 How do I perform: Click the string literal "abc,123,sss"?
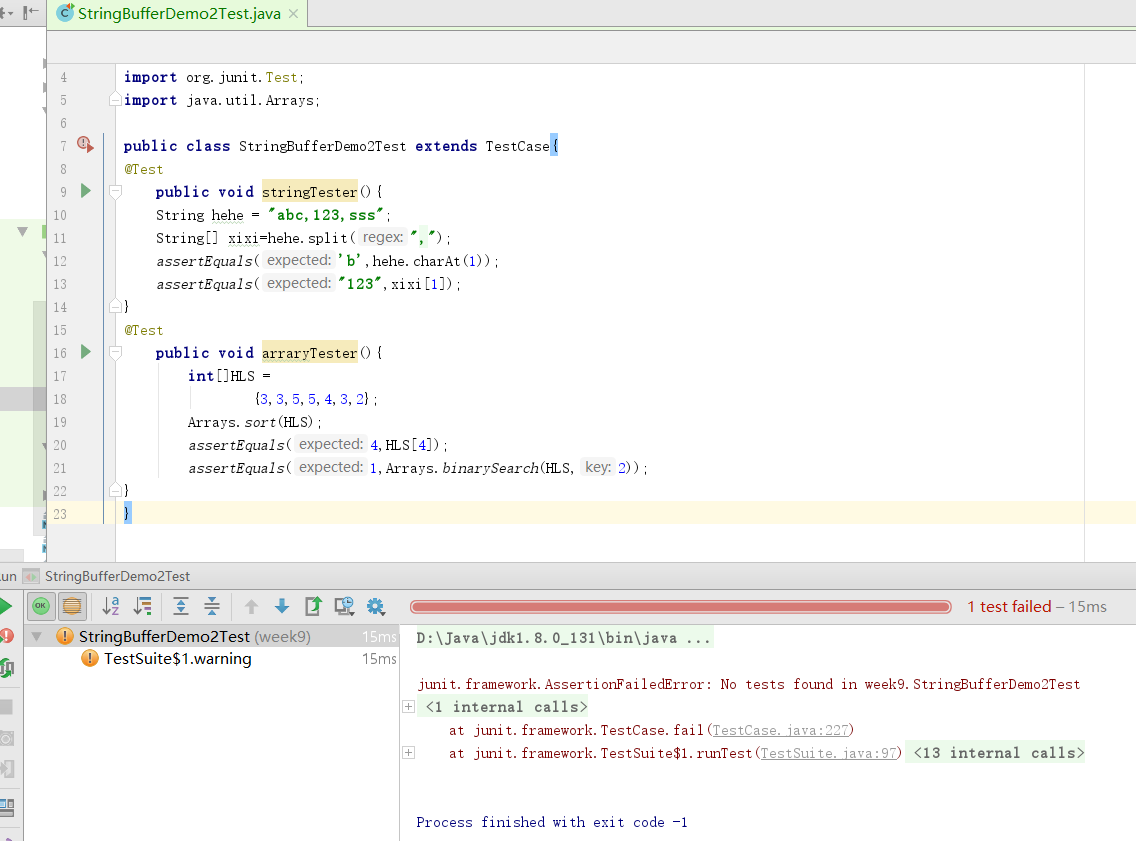point(325,215)
